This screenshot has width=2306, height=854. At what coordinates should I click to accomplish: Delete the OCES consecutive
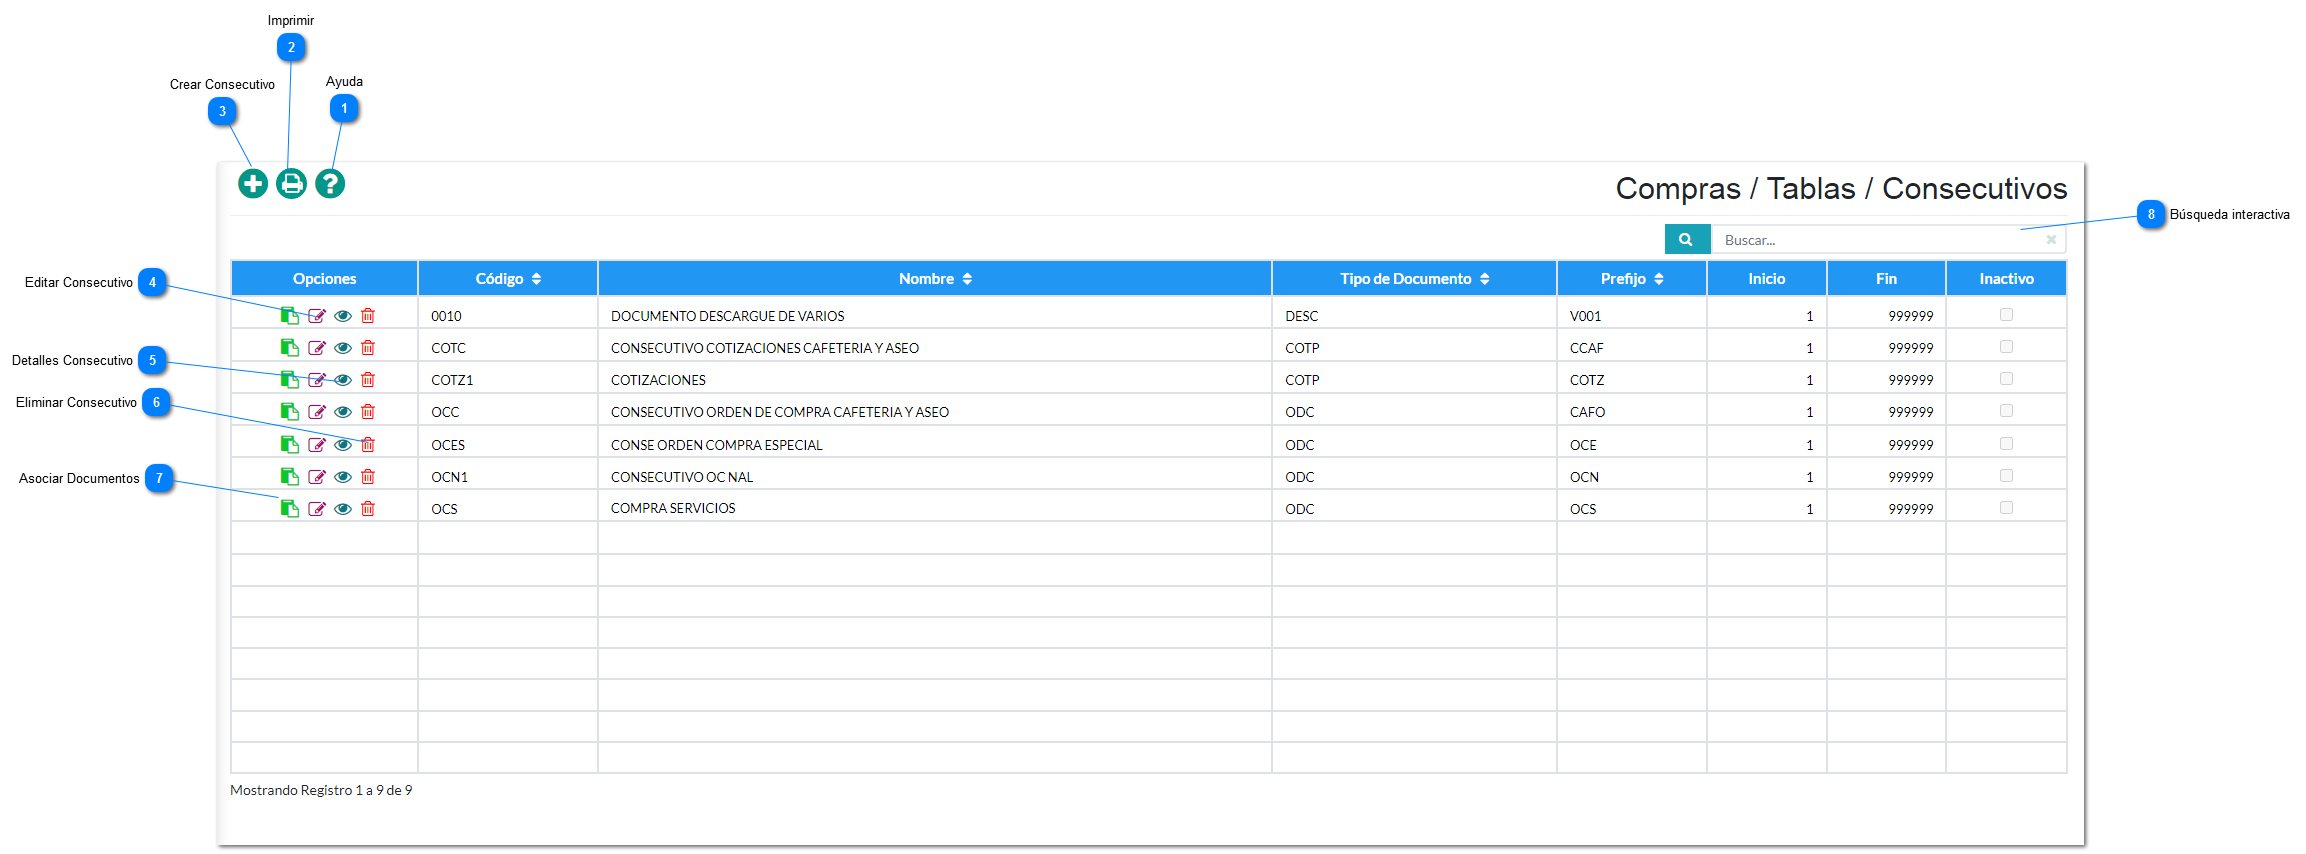tap(368, 445)
